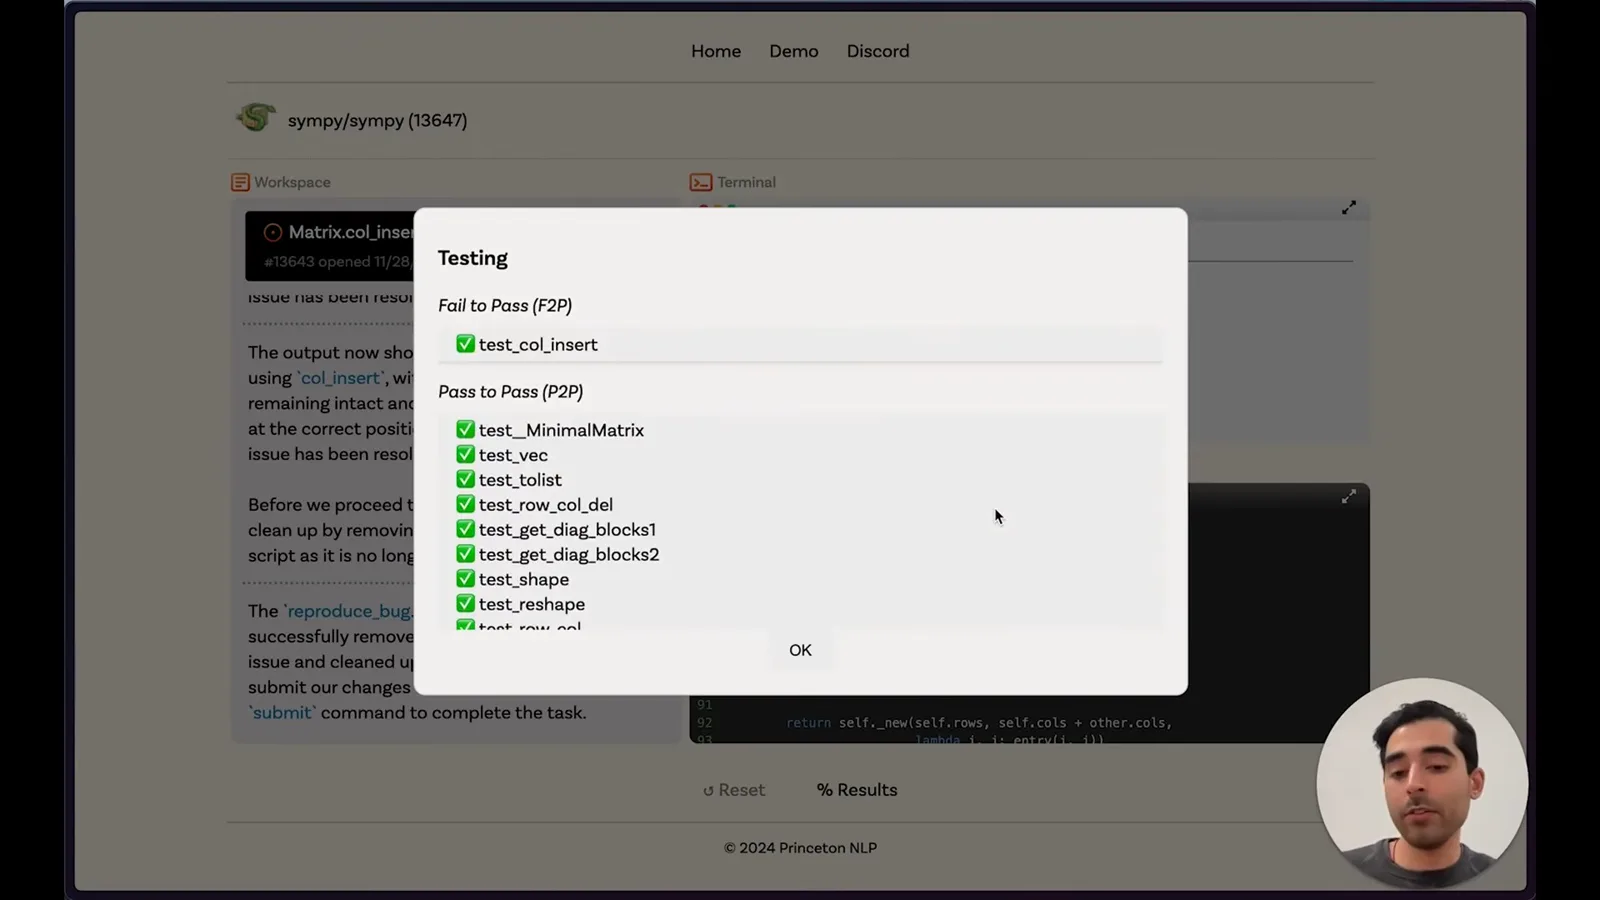Click green check next to test__MinimalMatrix
This screenshot has height=900, width=1600.
(465, 429)
